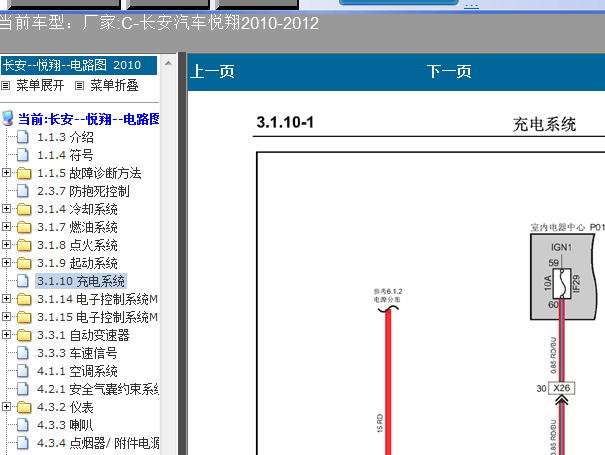Expand 3.1.9 起动系统 folder

tap(6, 262)
